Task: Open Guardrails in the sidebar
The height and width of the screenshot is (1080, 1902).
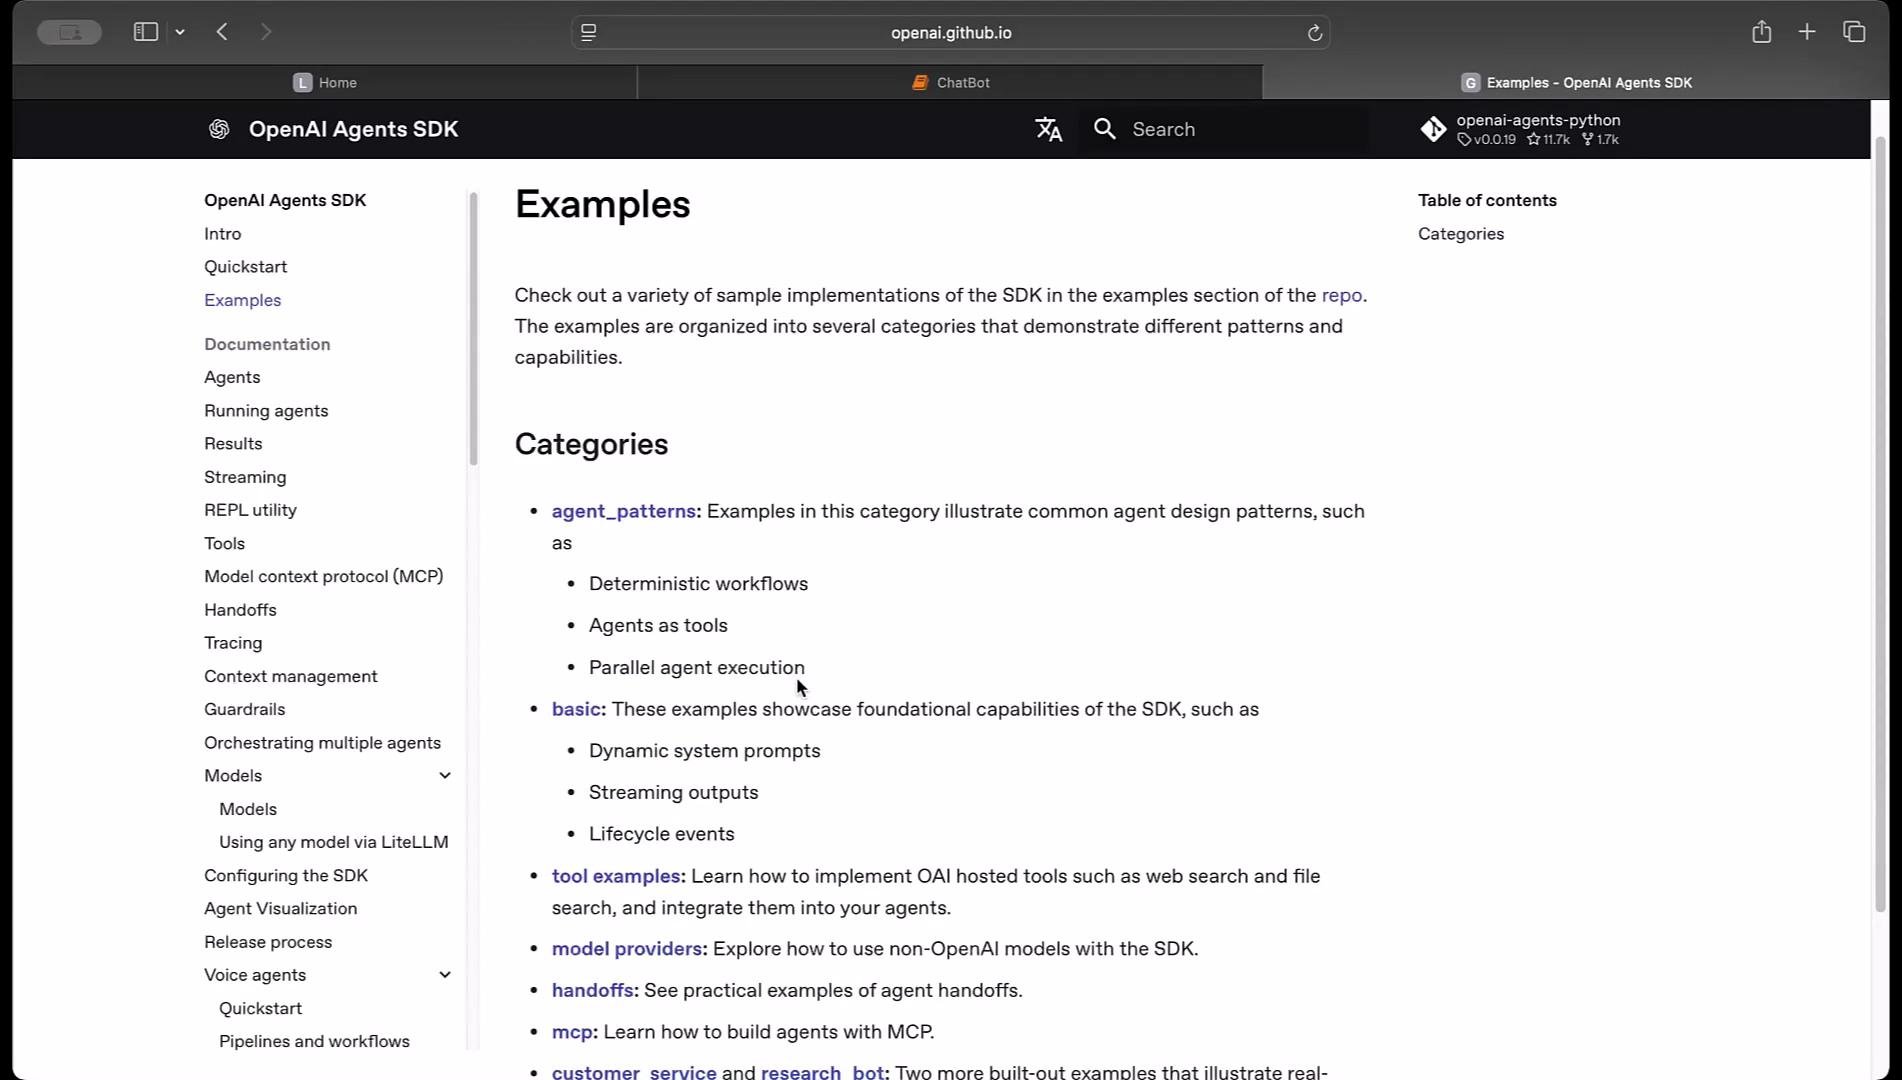Action: click(x=244, y=709)
